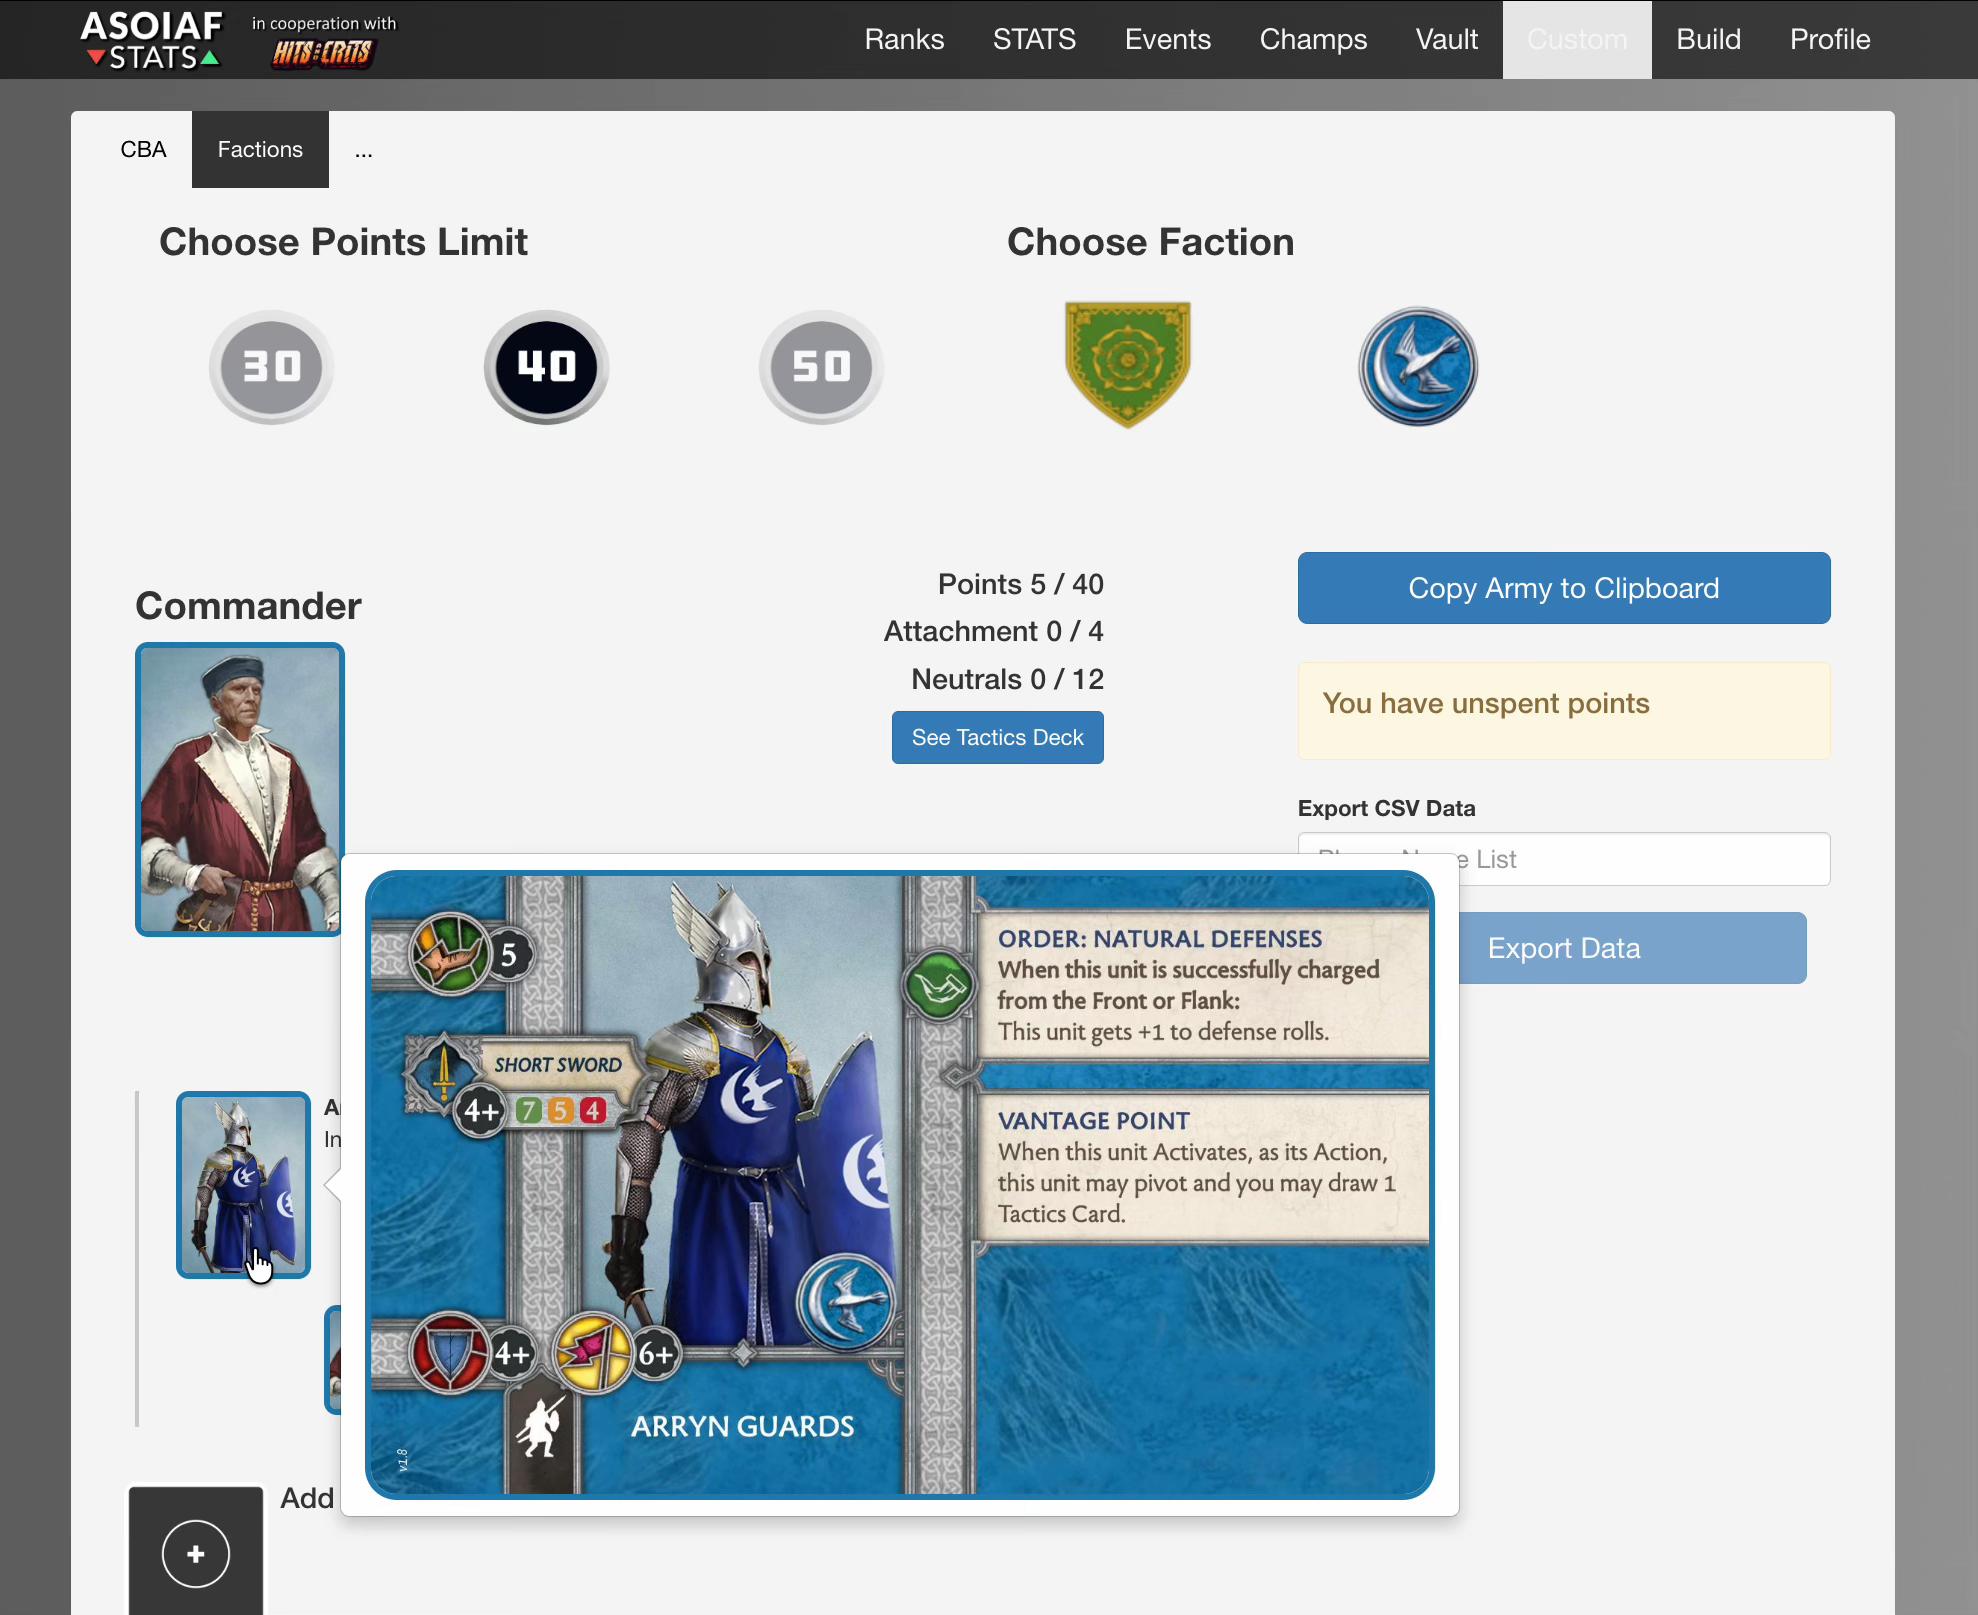Open the Ranks menu item
Screen dimensions: 1978x1615
click(904, 39)
